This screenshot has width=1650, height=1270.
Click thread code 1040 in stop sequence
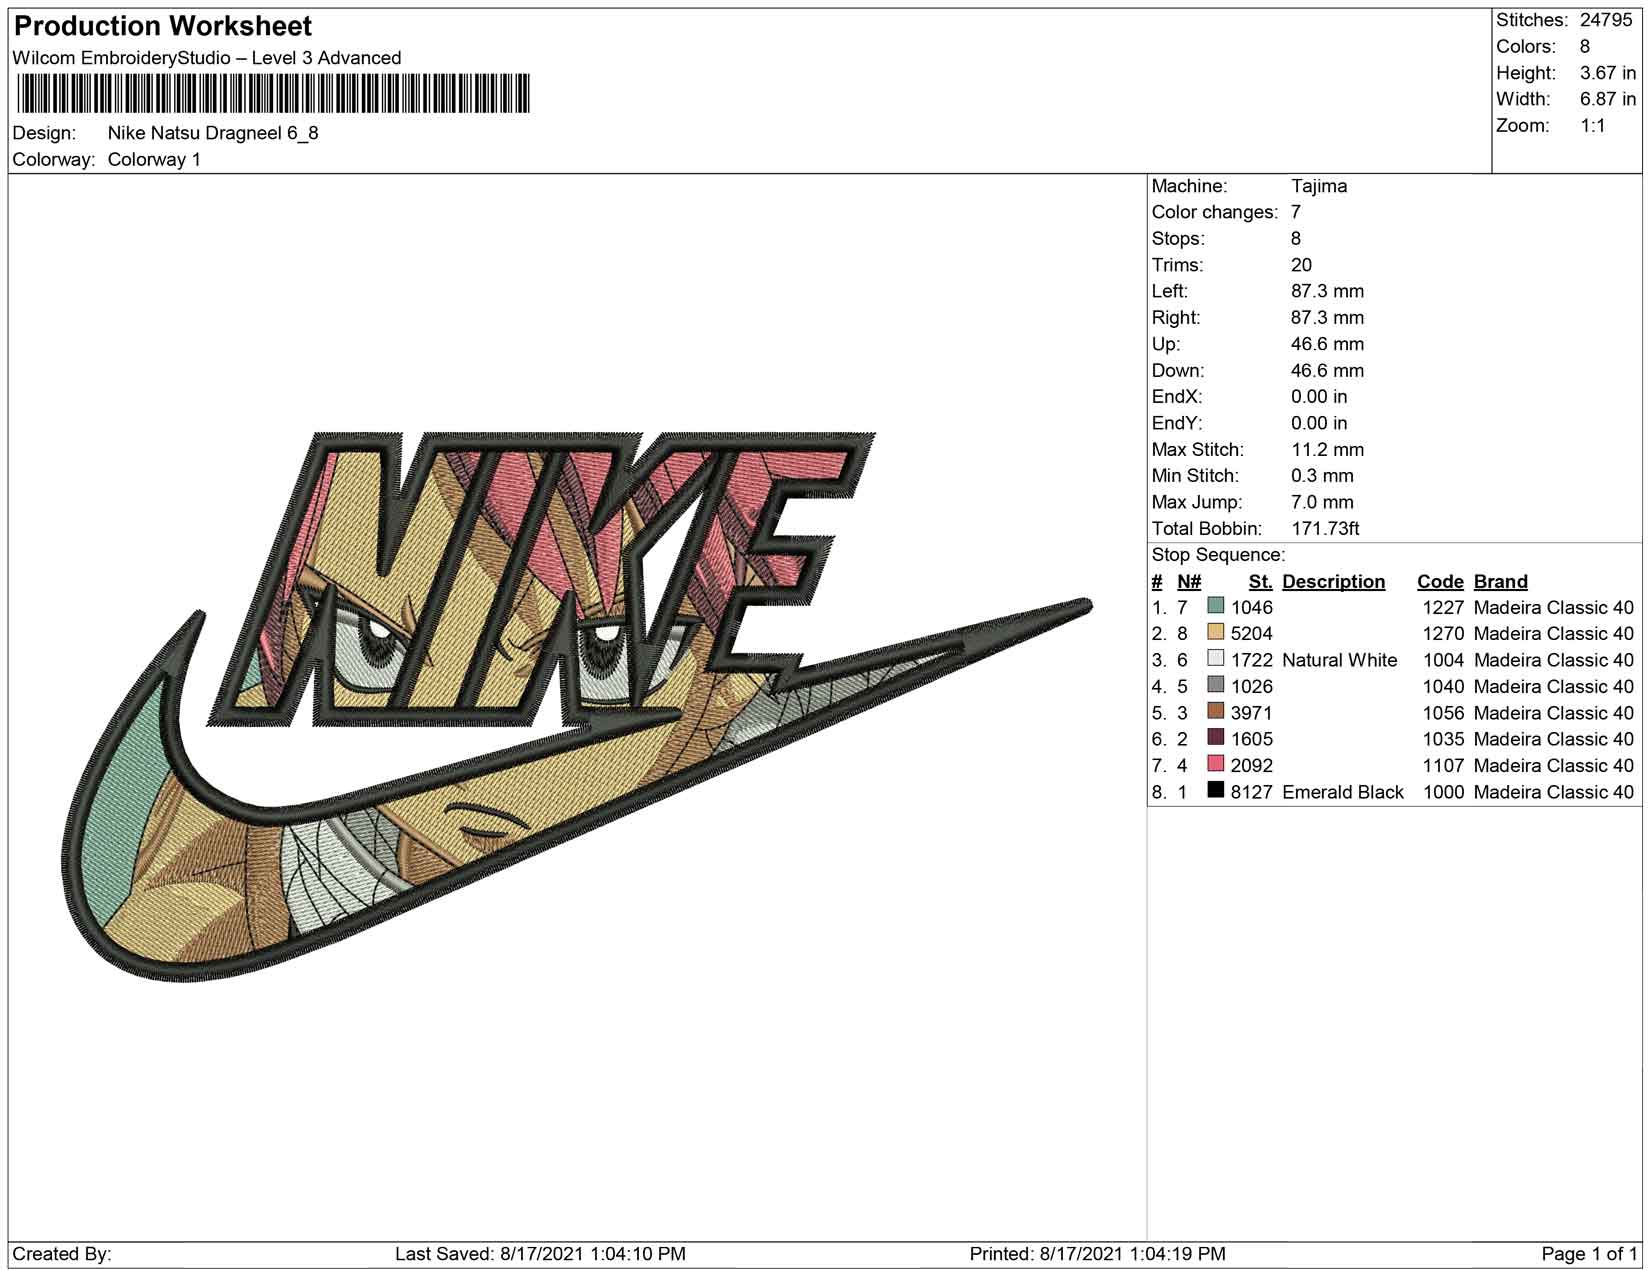point(1443,687)
